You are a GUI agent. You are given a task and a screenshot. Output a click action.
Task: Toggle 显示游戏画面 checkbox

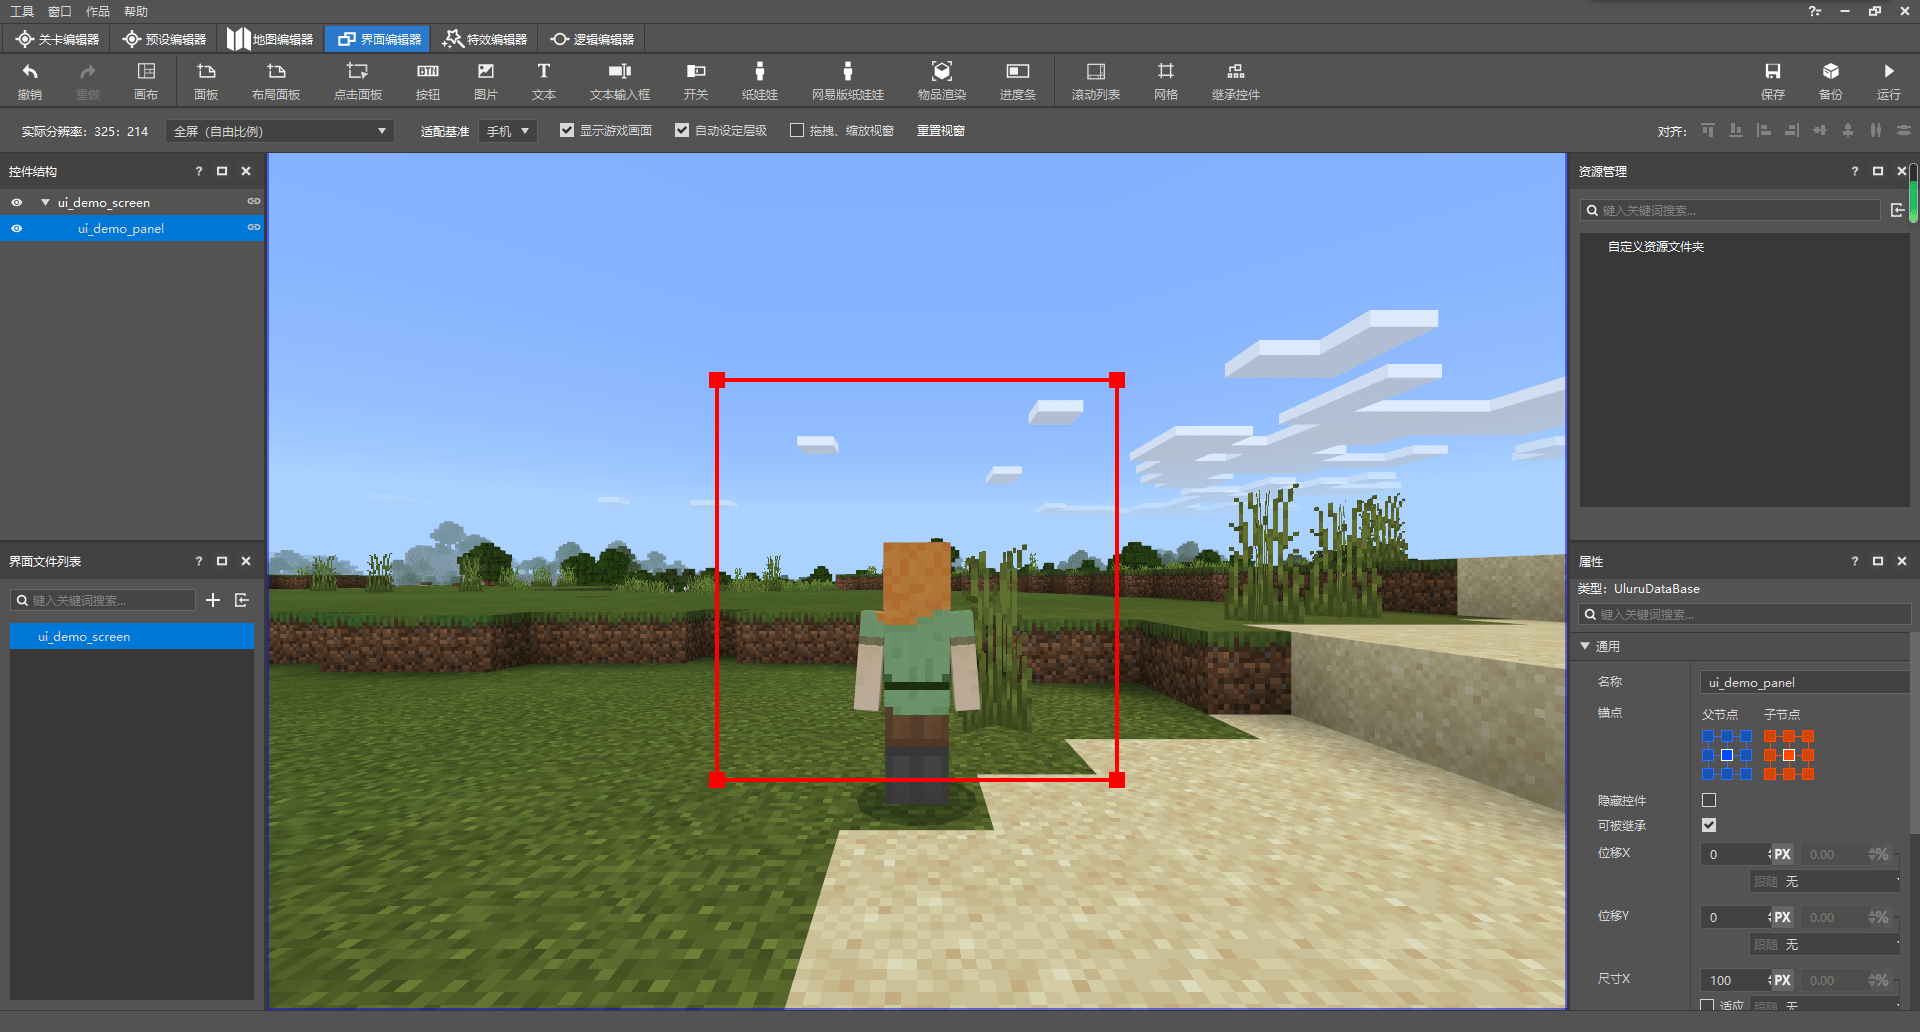[x=567, y=130]
